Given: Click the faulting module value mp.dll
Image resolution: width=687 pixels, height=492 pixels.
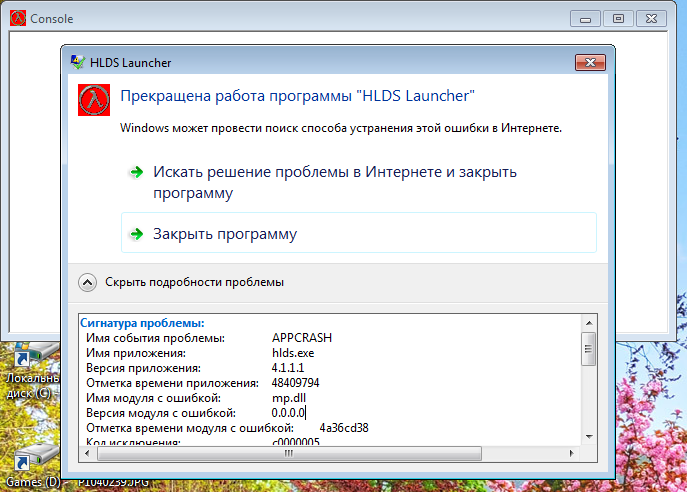Looking at the screenshot, I should pos(288,398).
